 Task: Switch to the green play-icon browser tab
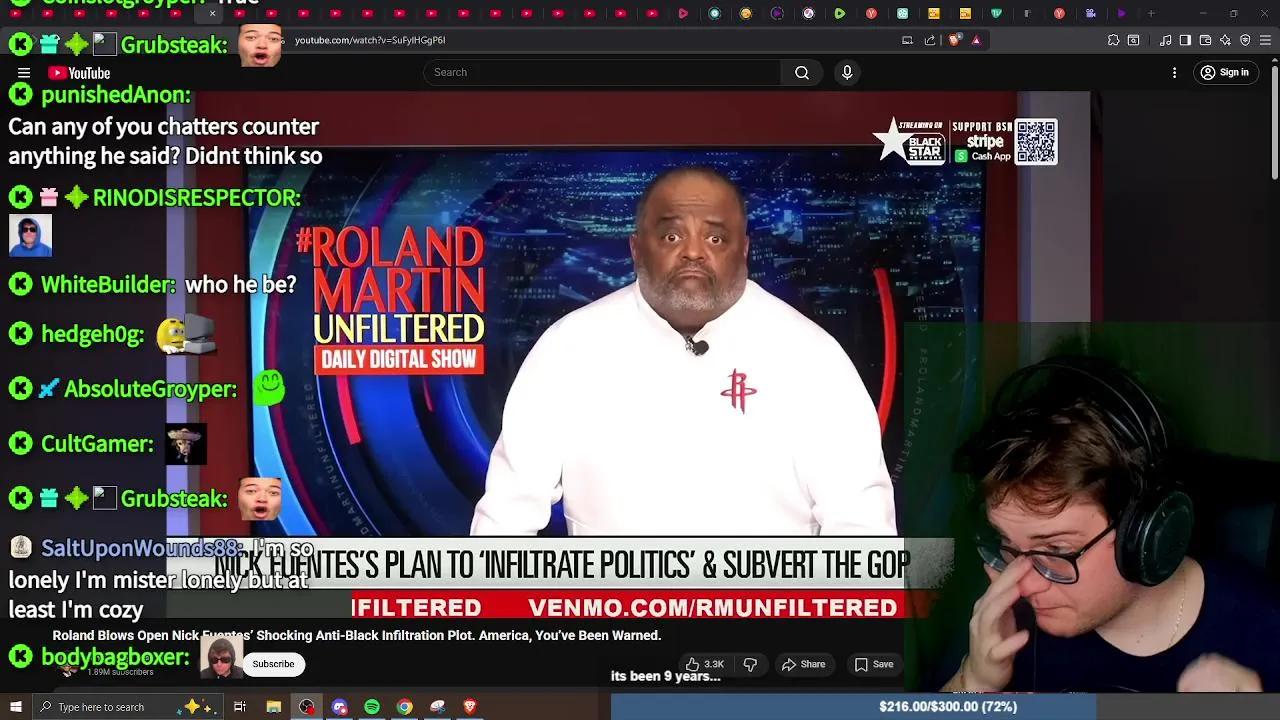[x=840, y=14]
